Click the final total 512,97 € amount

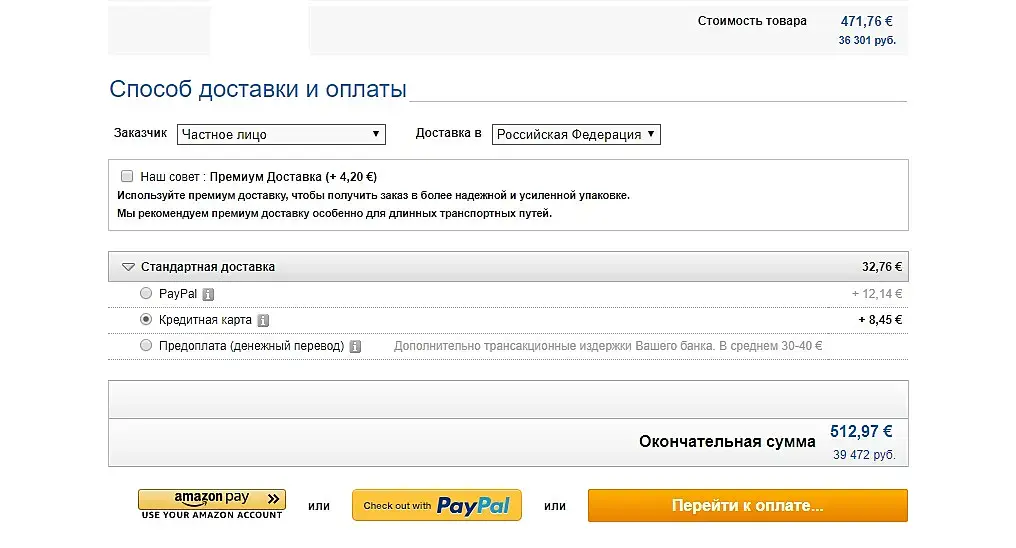coord(861,432)
